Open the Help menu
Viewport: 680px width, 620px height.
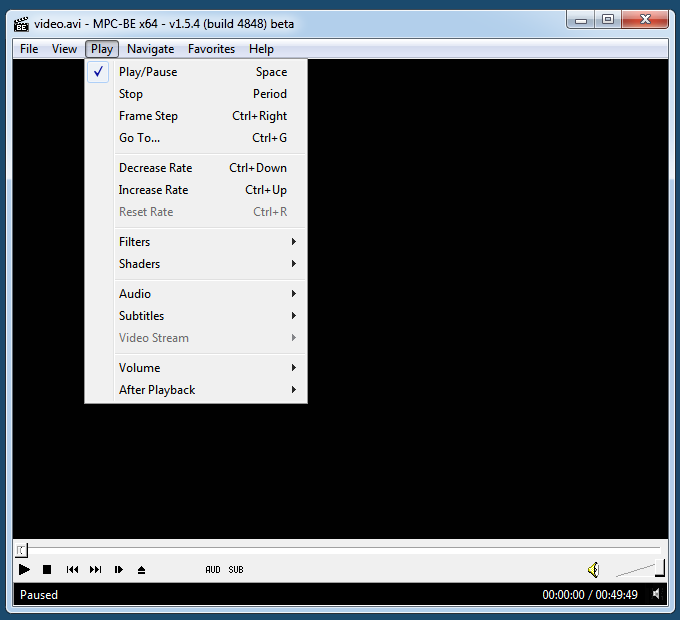tap(261, 49)
